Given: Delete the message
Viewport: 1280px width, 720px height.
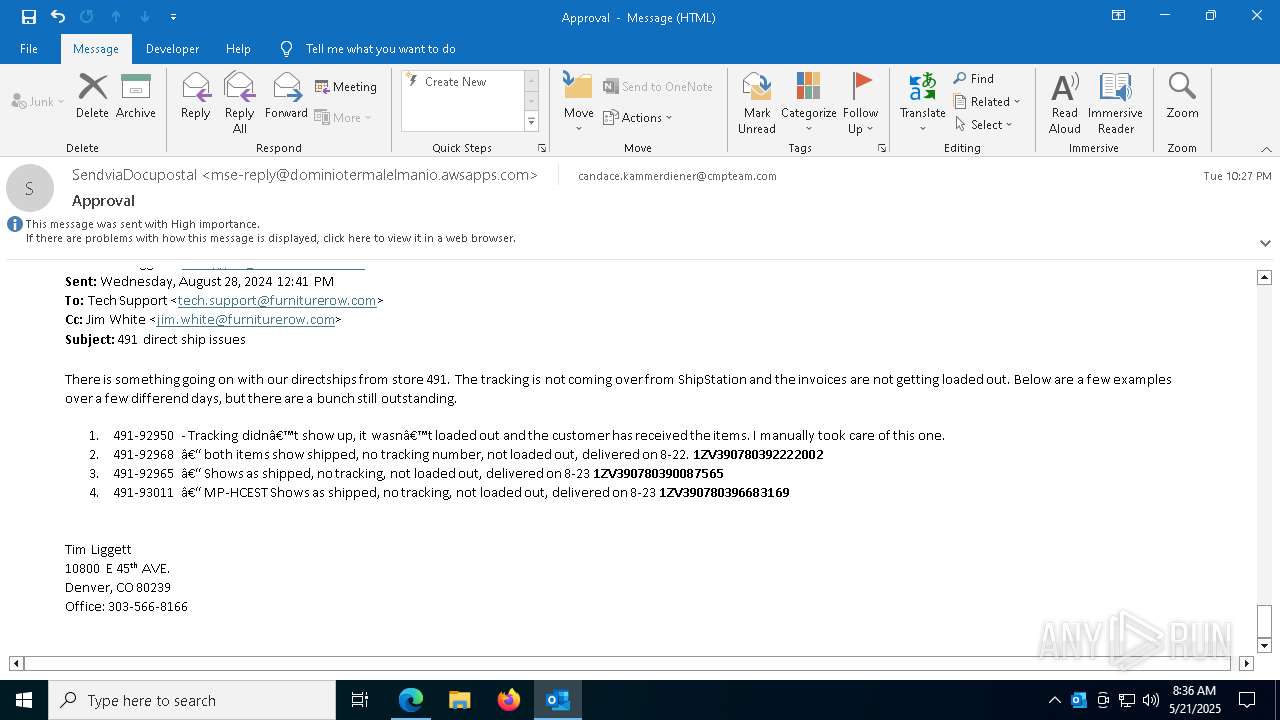Looking at the screenshot, I should point(92,96).
